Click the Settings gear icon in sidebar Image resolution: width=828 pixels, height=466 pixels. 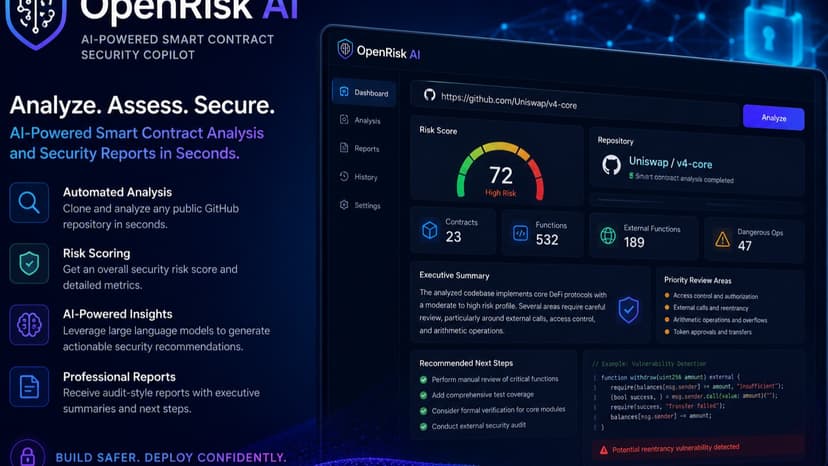(344, 204)
